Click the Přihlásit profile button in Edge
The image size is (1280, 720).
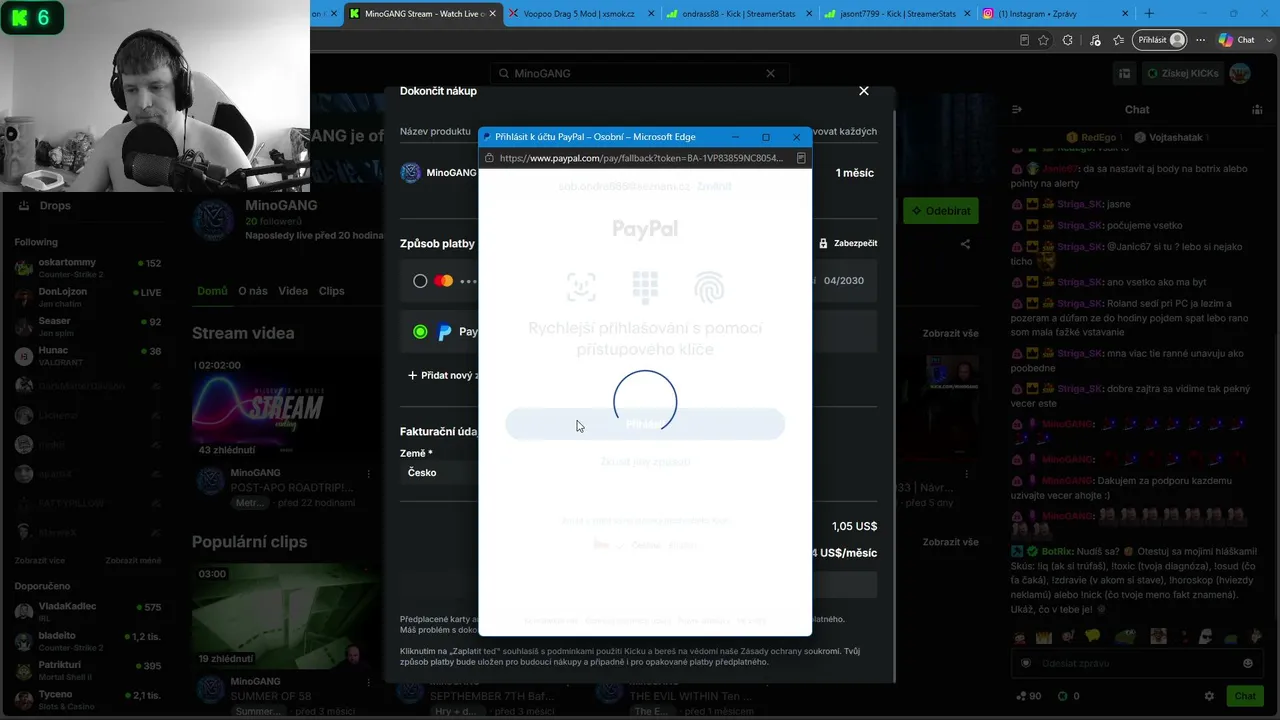tap(1160, 40)
